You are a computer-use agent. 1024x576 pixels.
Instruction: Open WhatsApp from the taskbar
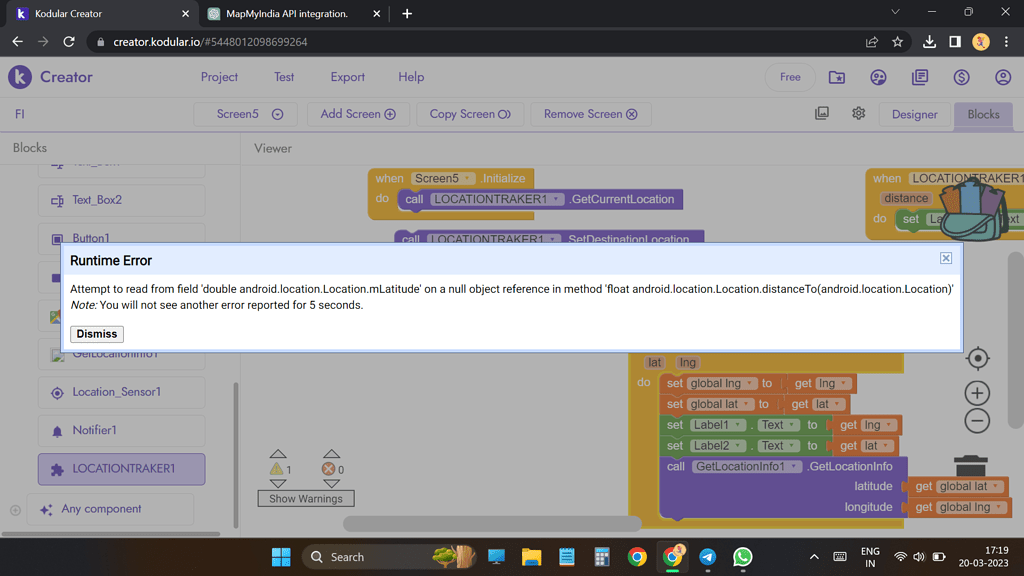coord(743,557)
